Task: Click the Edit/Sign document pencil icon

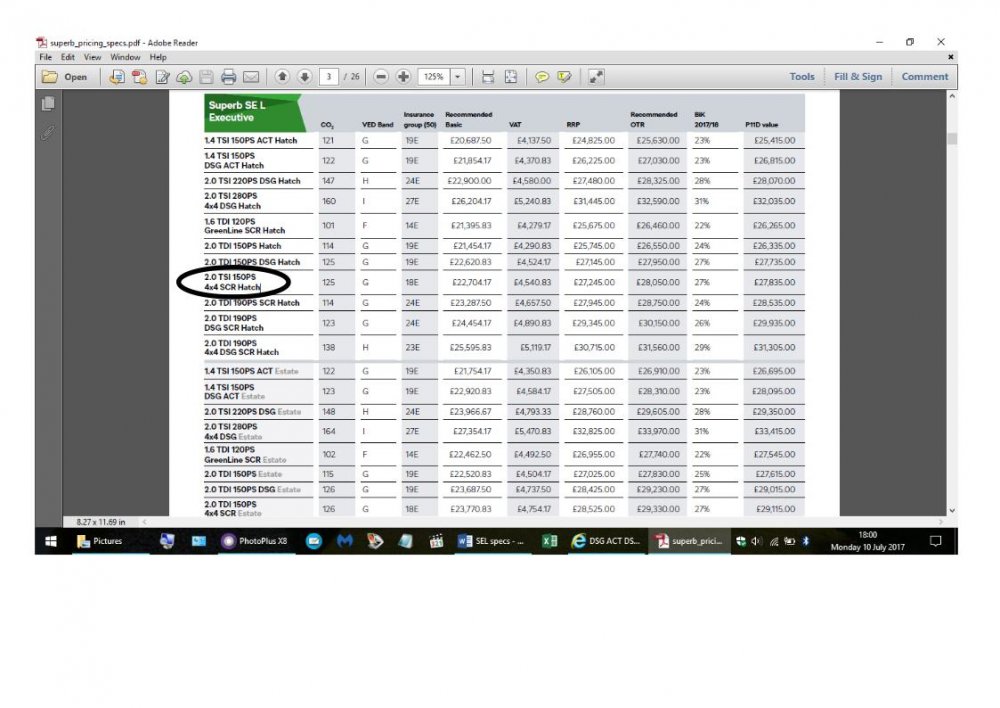Action: [162, 77]
